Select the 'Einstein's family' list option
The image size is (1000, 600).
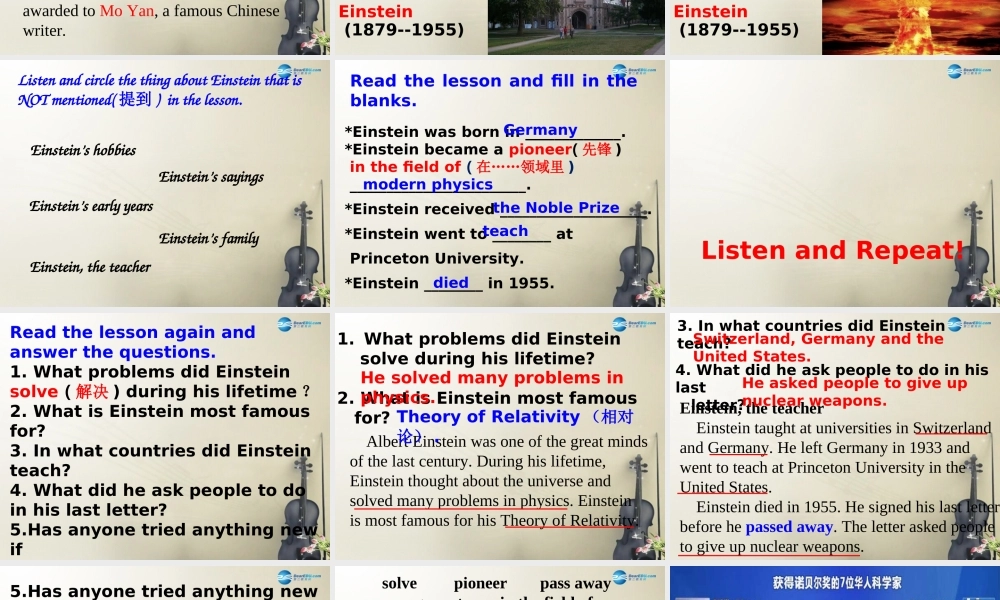point(209,239)
